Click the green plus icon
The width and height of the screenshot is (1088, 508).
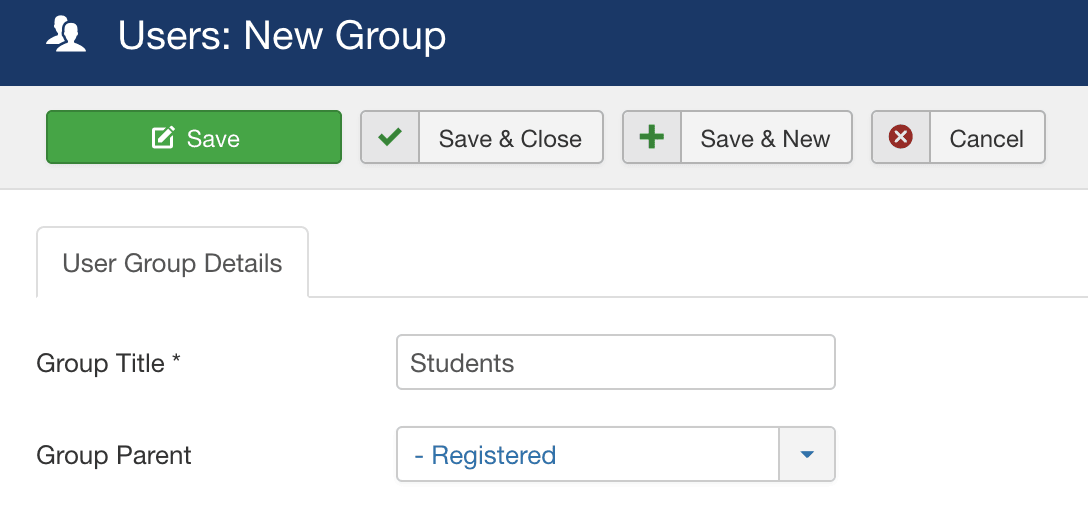[x=652, y=137]
